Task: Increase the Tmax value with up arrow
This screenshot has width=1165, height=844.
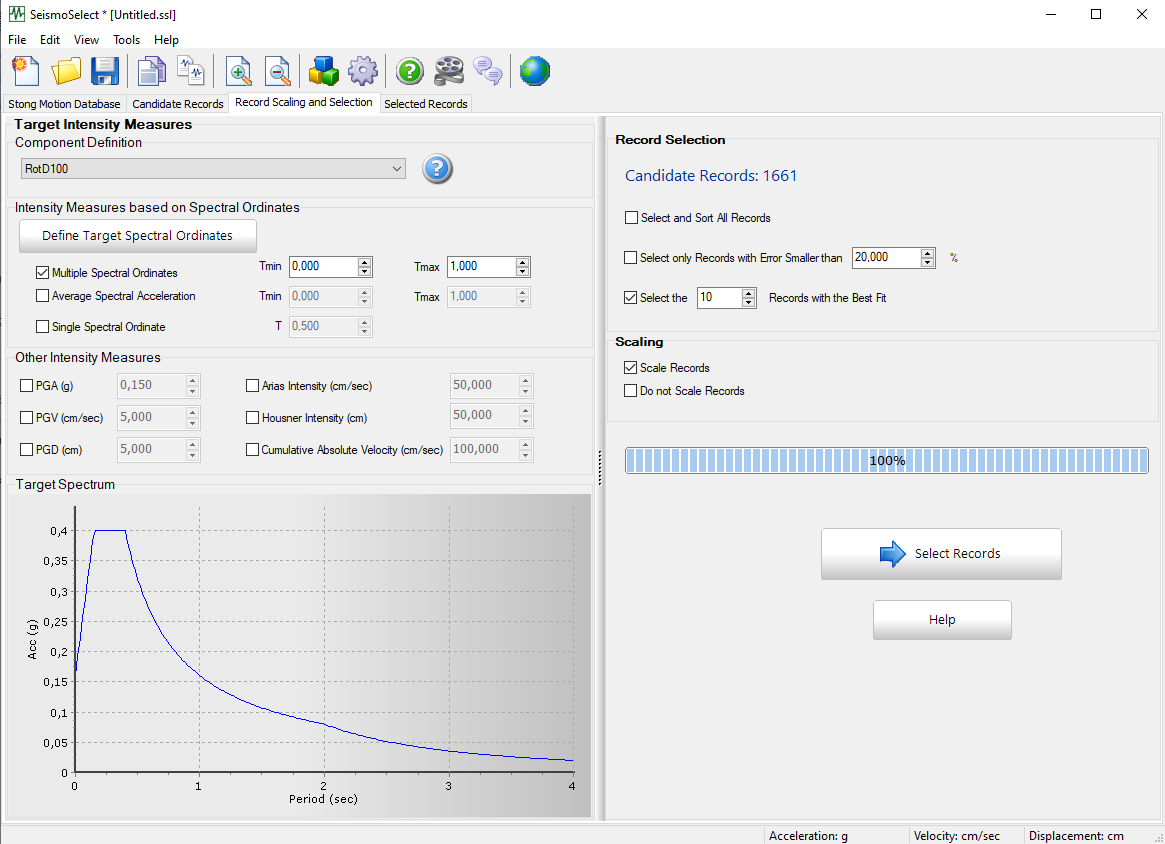Action: pos(522,262)
